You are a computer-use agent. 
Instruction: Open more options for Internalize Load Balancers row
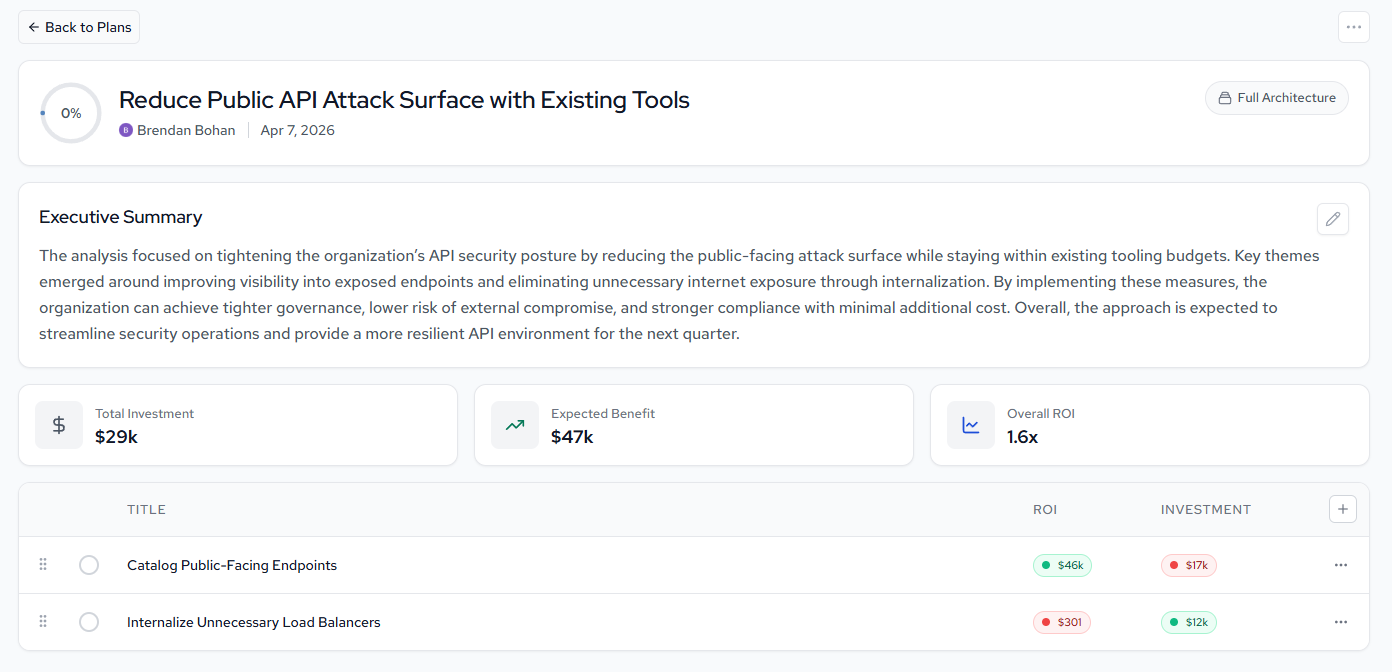pos(1341,622)
